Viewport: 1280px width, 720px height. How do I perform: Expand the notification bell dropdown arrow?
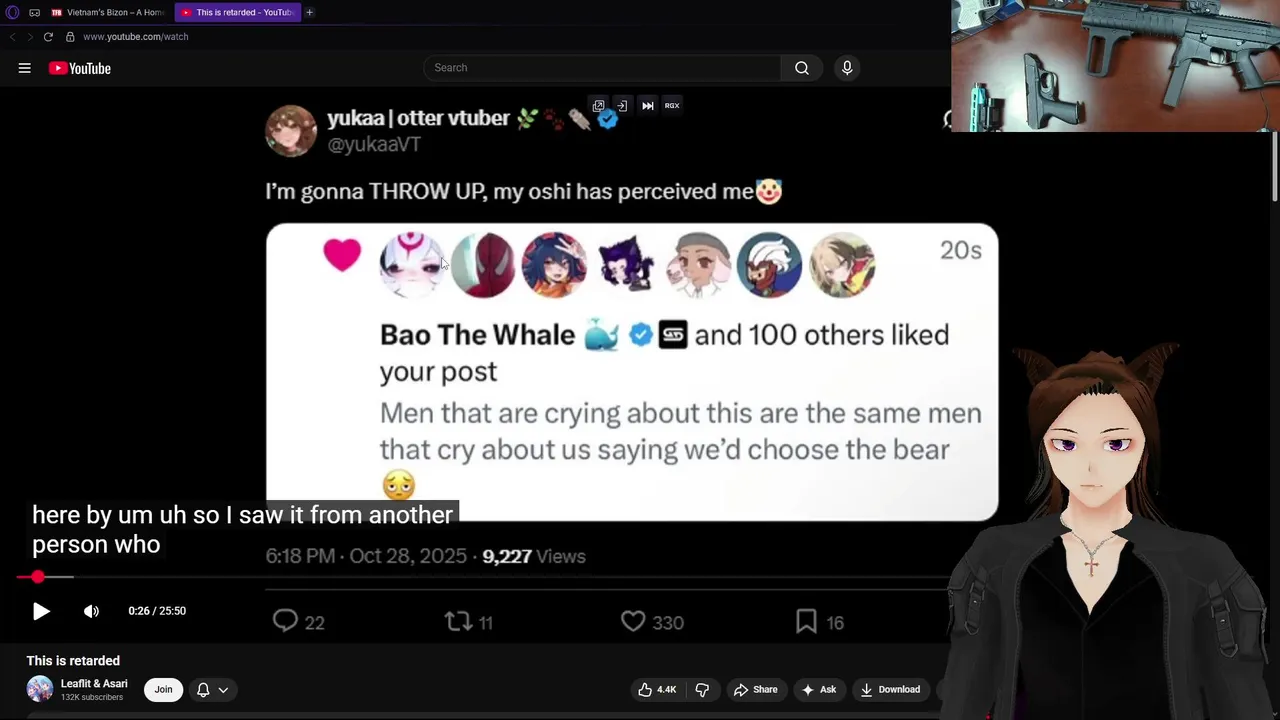pos(223,689)
